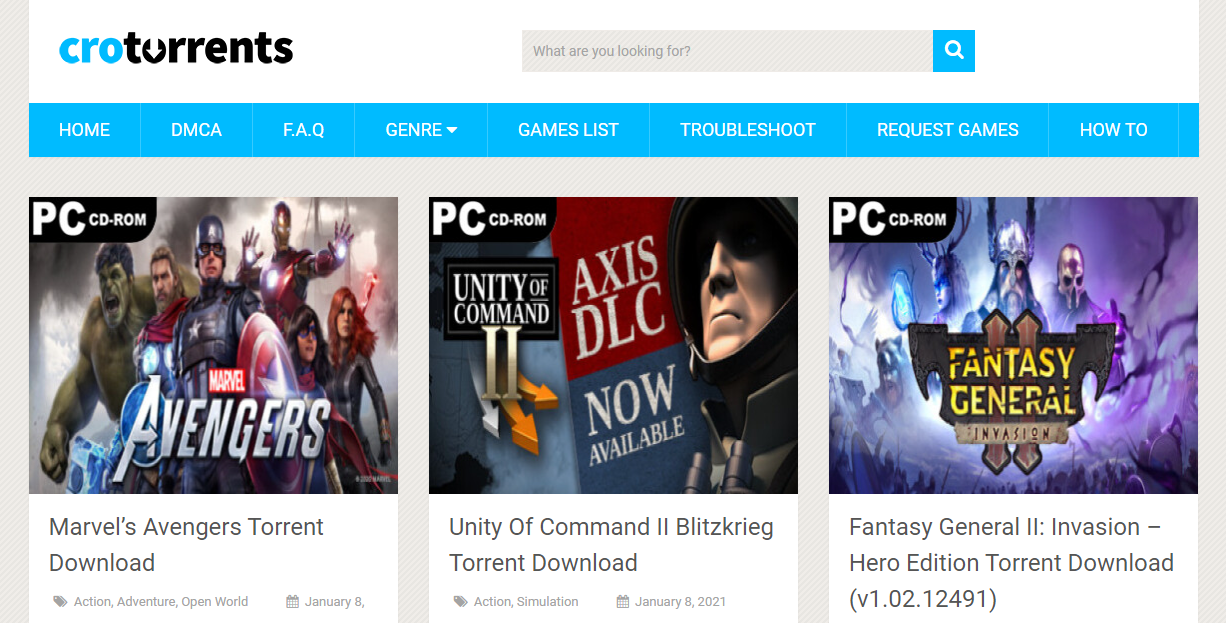Select the Action category under Unity Of Command II
1226x623 pixels.
click(492, 602)
